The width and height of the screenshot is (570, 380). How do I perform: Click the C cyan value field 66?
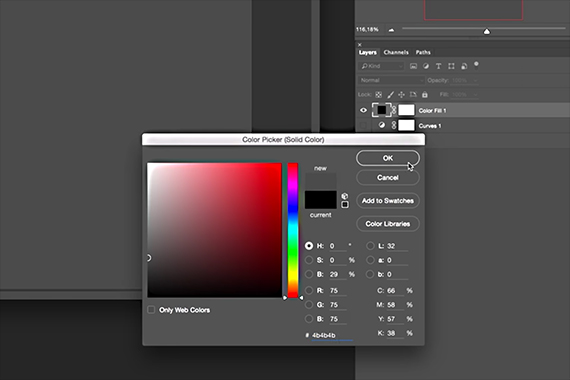pos(395,291)
